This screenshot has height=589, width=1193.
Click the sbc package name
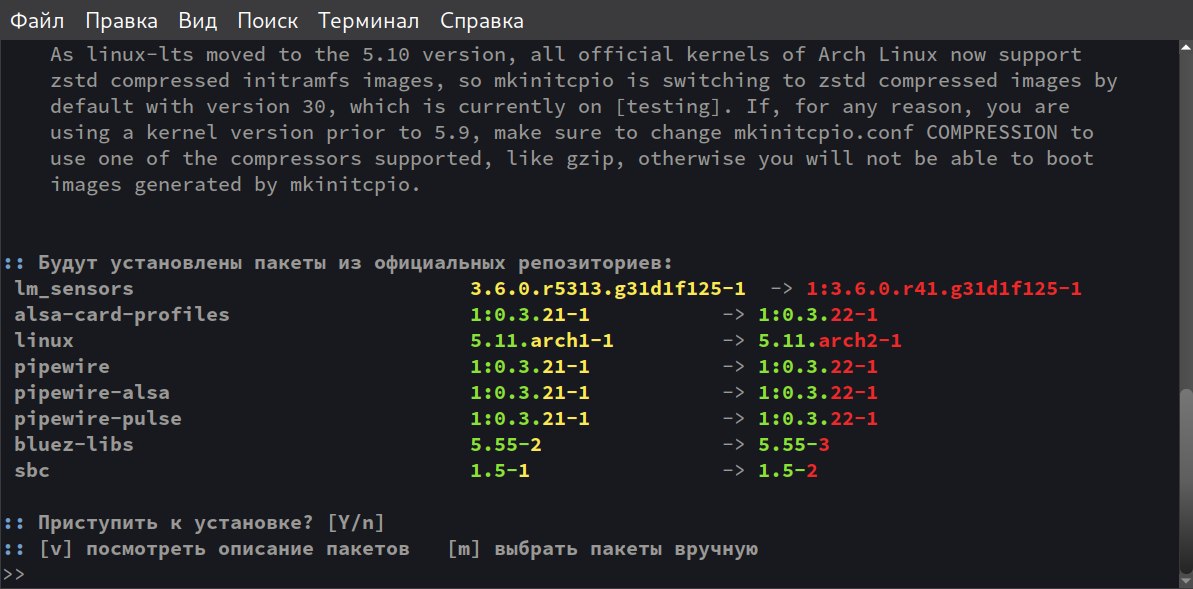pos(32,471)
